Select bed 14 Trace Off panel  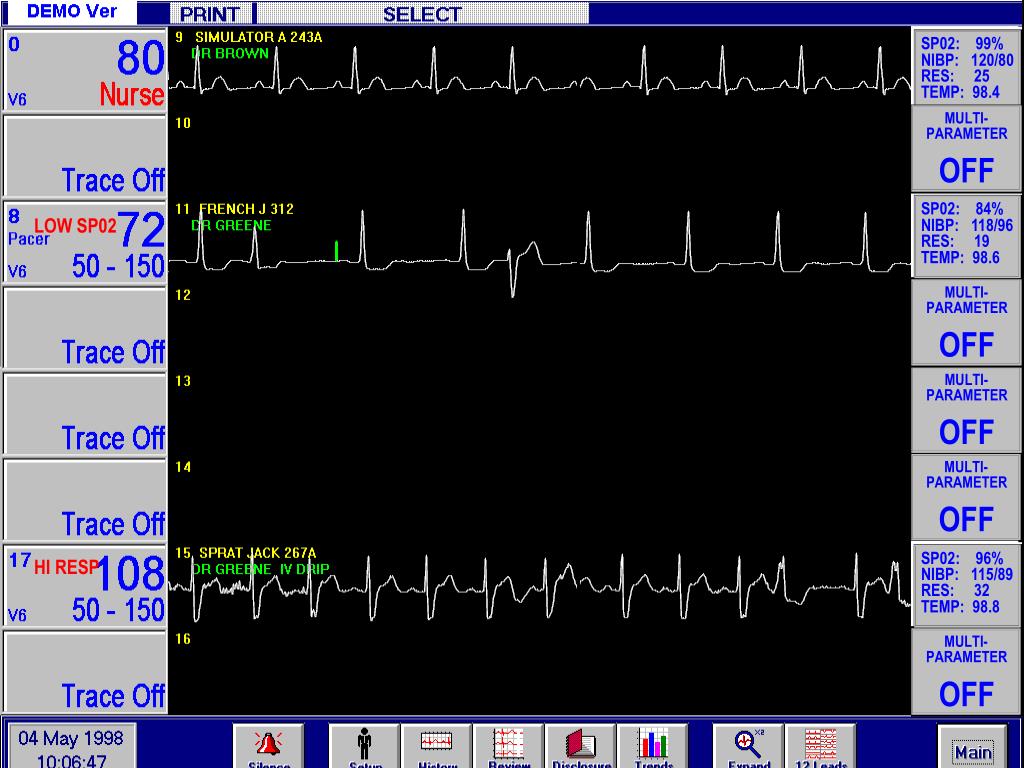point(85,500)
